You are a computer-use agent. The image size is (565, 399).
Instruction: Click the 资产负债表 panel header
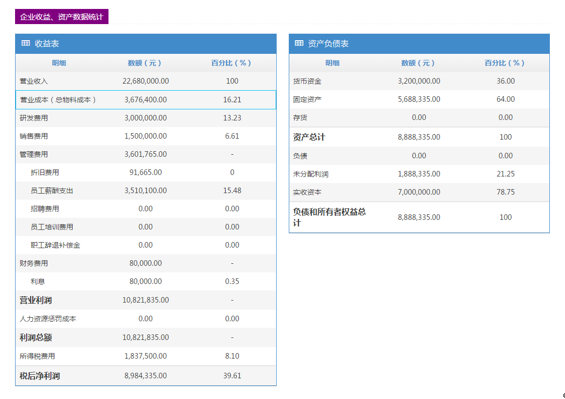click(419, 44)
